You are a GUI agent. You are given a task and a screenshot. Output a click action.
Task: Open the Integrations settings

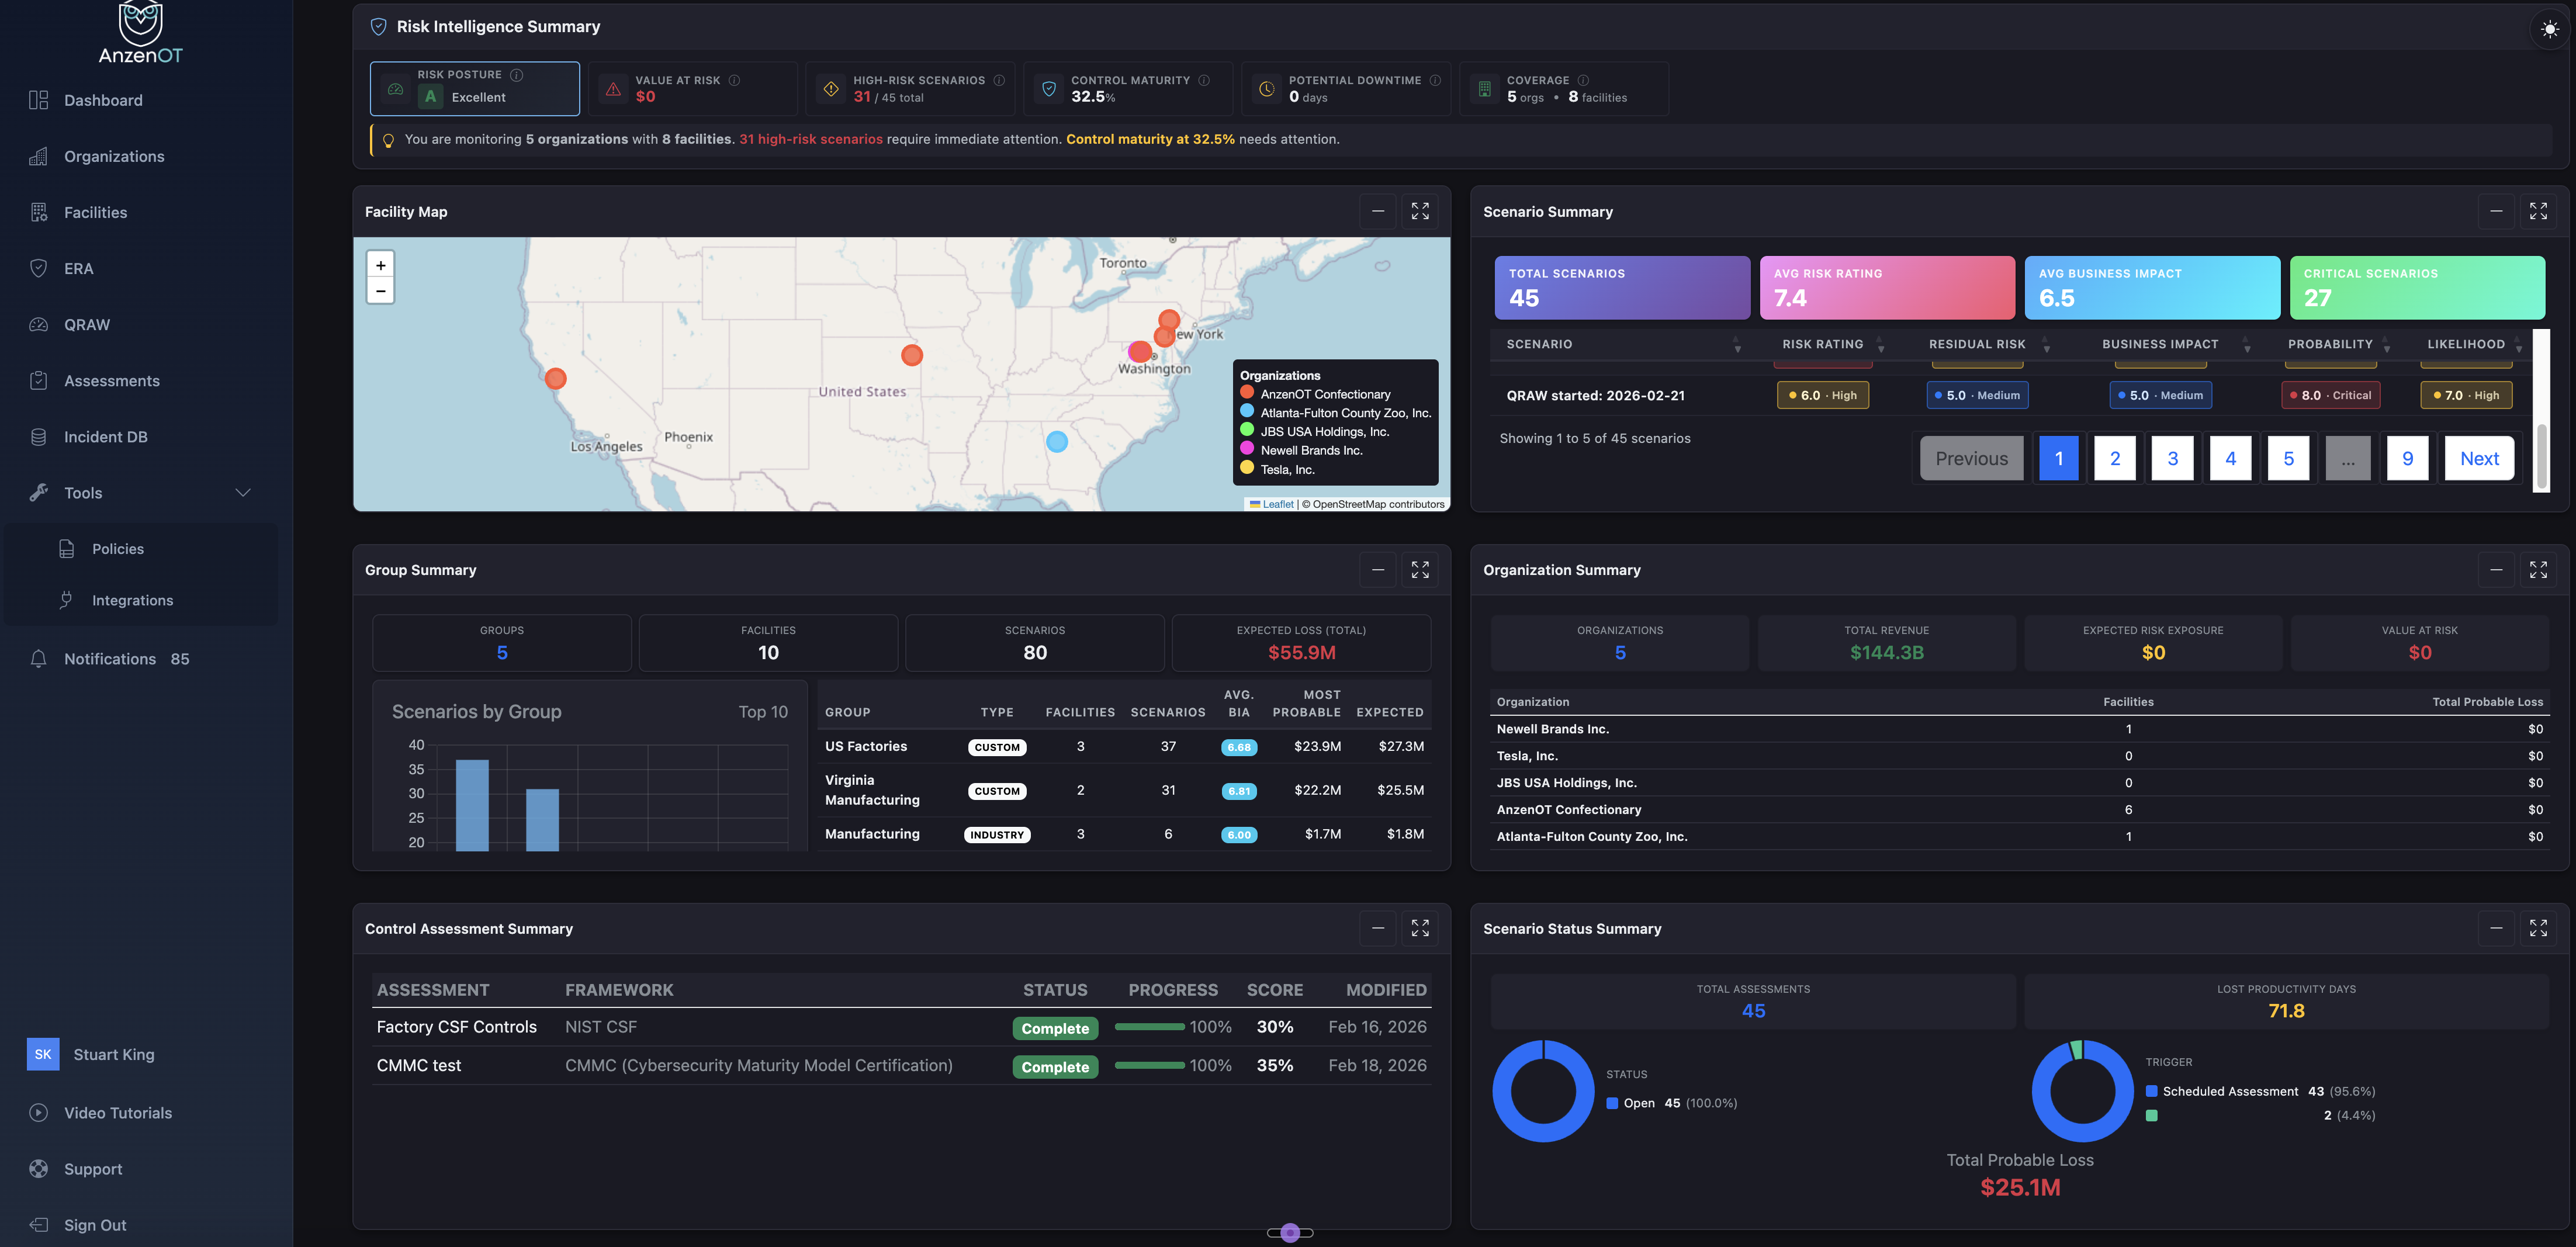tap(133, 600)
